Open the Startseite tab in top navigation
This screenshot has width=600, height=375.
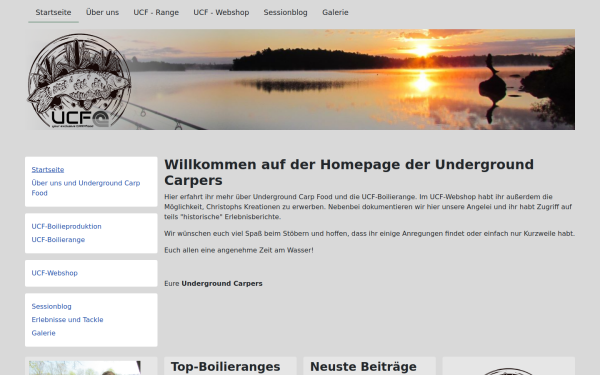pyautogui.click(x=53, y=12)
